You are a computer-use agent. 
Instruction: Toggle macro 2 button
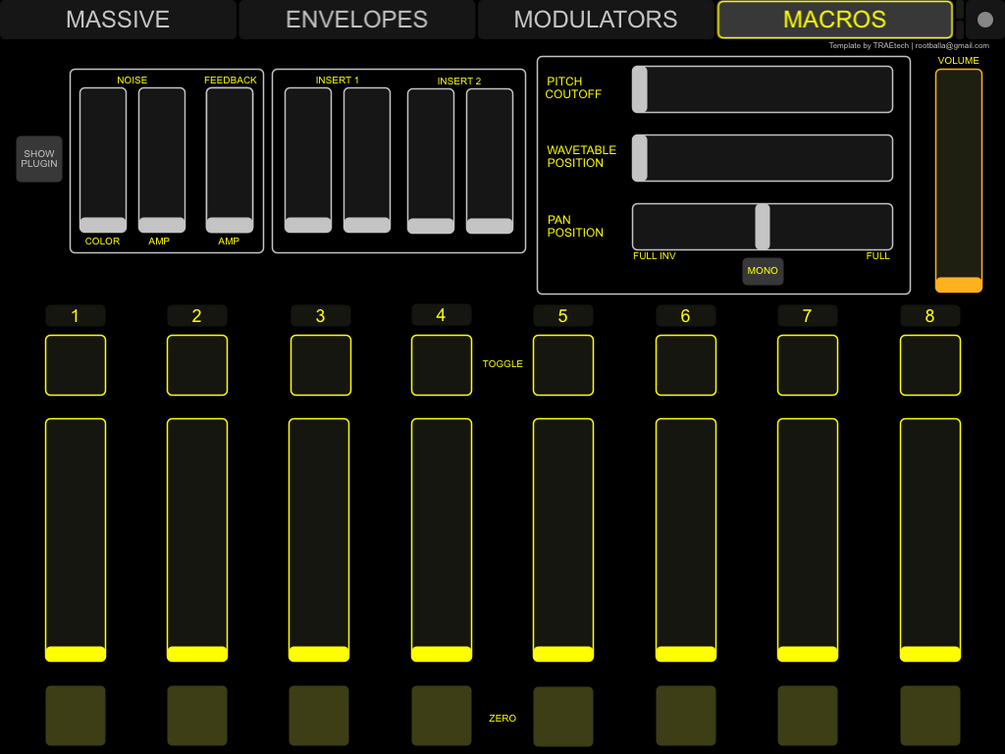click(x=197, y=365)
